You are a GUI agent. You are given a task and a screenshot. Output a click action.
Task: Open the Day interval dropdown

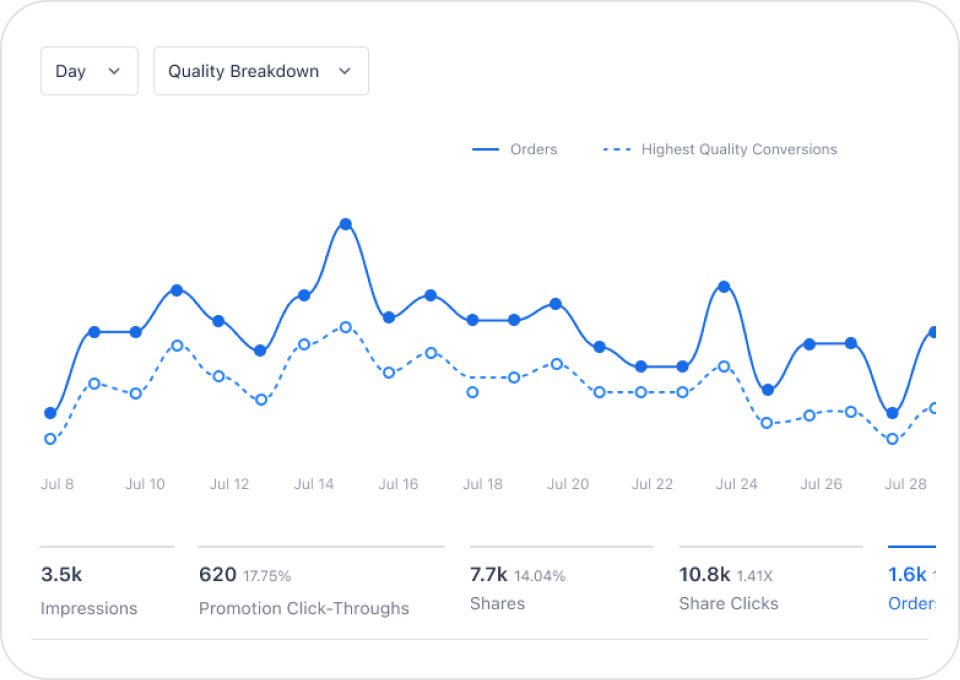pyautogui.click(x=89, y=71)
